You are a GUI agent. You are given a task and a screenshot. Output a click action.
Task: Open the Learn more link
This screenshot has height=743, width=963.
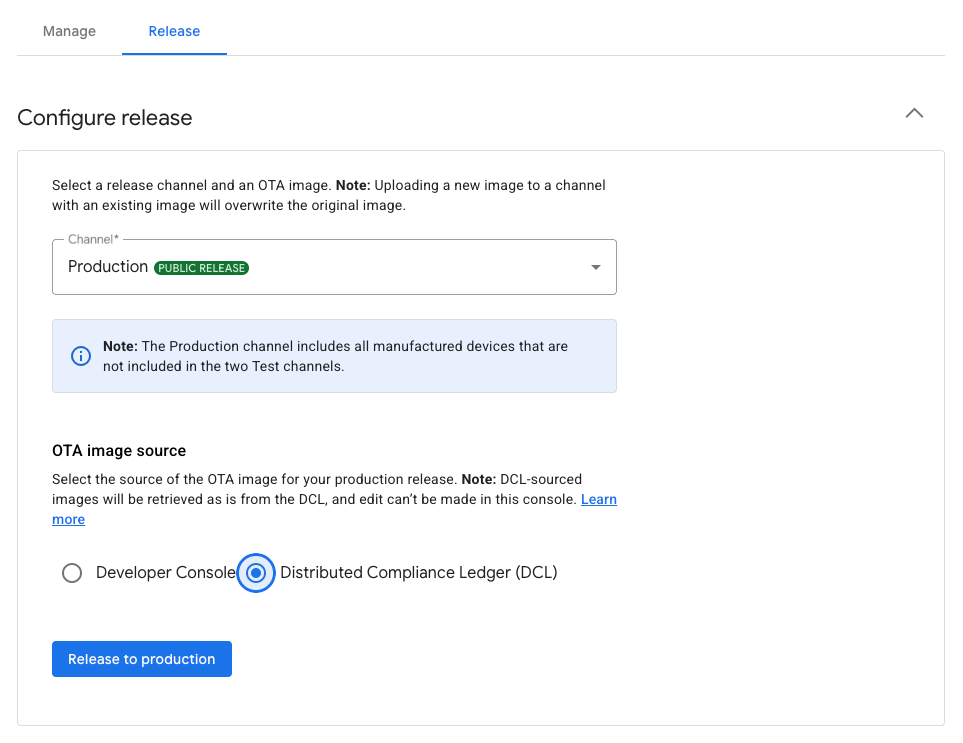pos(598,499)
